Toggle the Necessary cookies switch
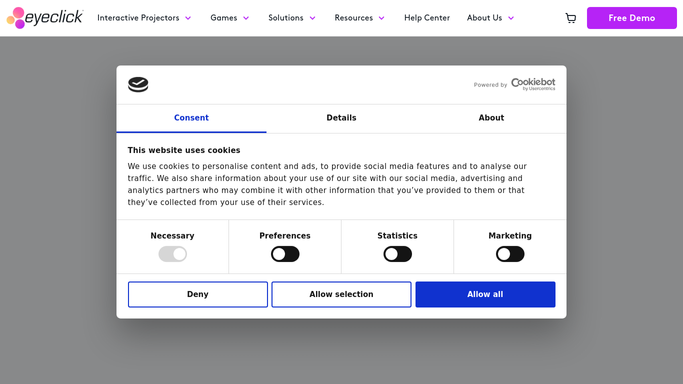The image size is (683, 384). pyautogui.click(x=172, y=254)
